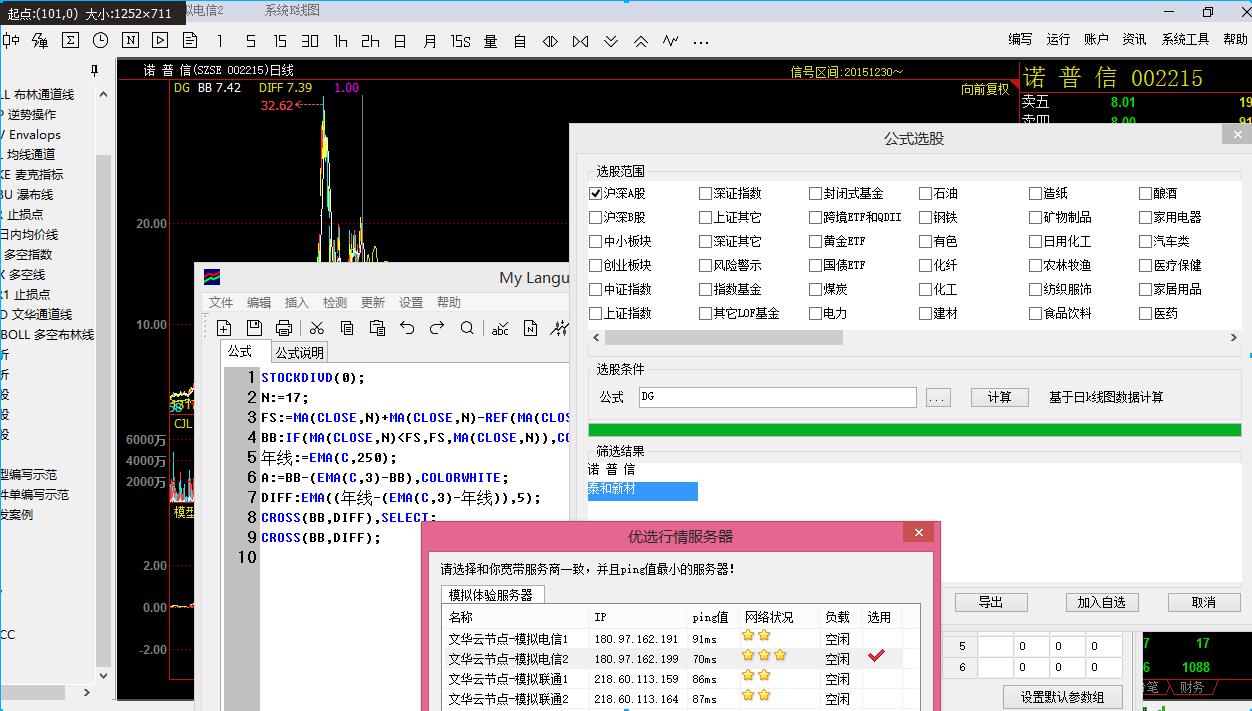Click the print icon in editor toolbar

284,328
